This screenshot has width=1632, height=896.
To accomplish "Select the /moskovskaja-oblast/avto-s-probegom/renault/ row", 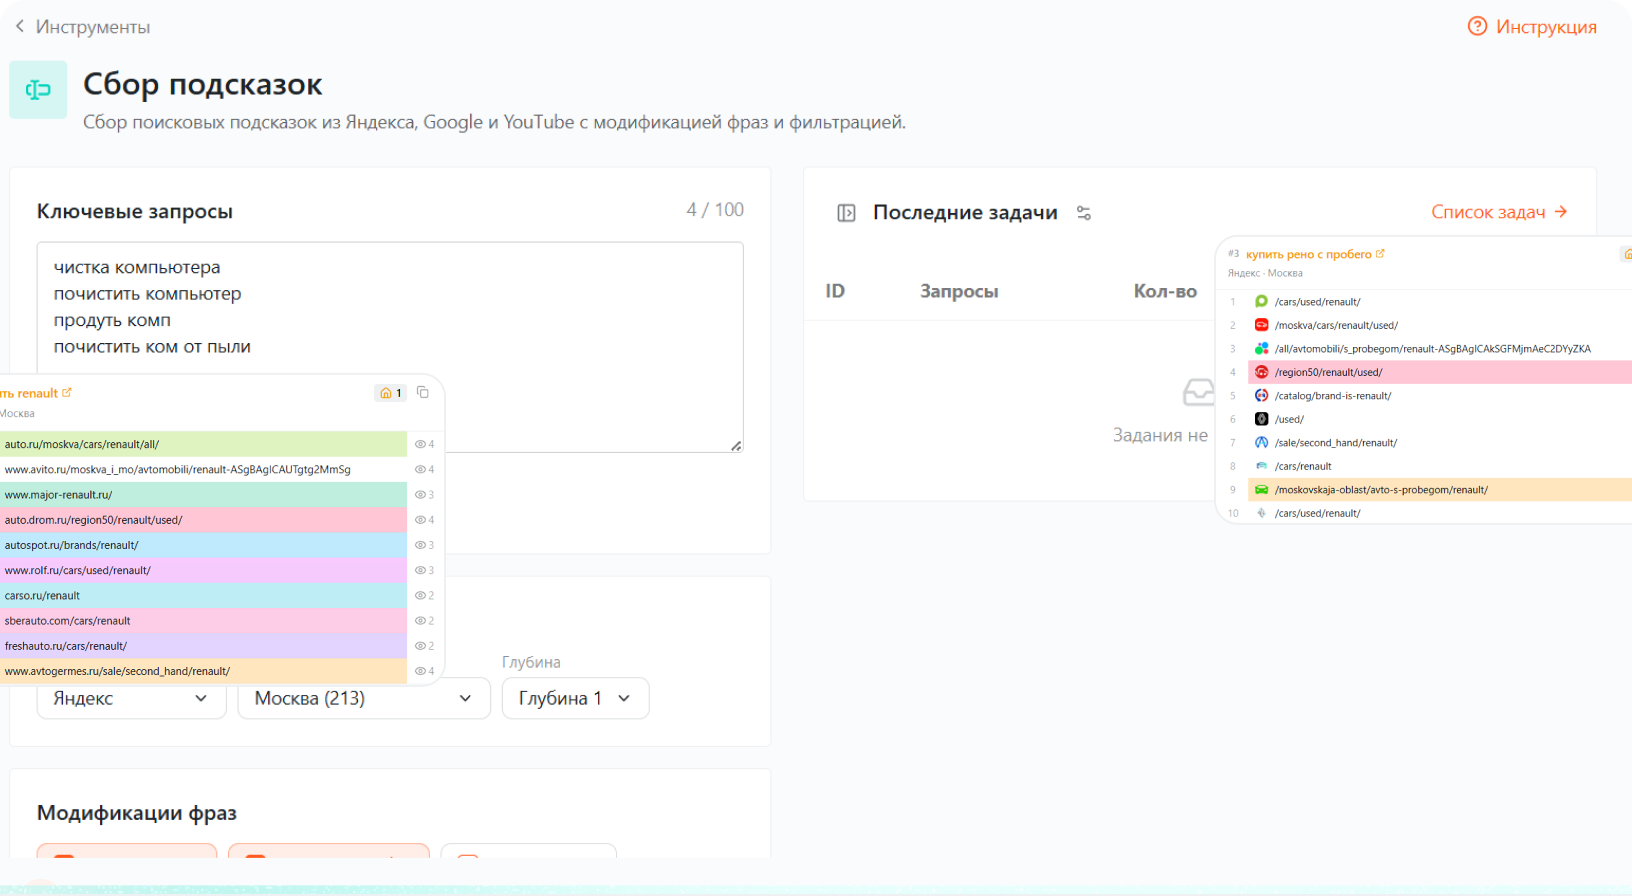I will (1440, 490).
